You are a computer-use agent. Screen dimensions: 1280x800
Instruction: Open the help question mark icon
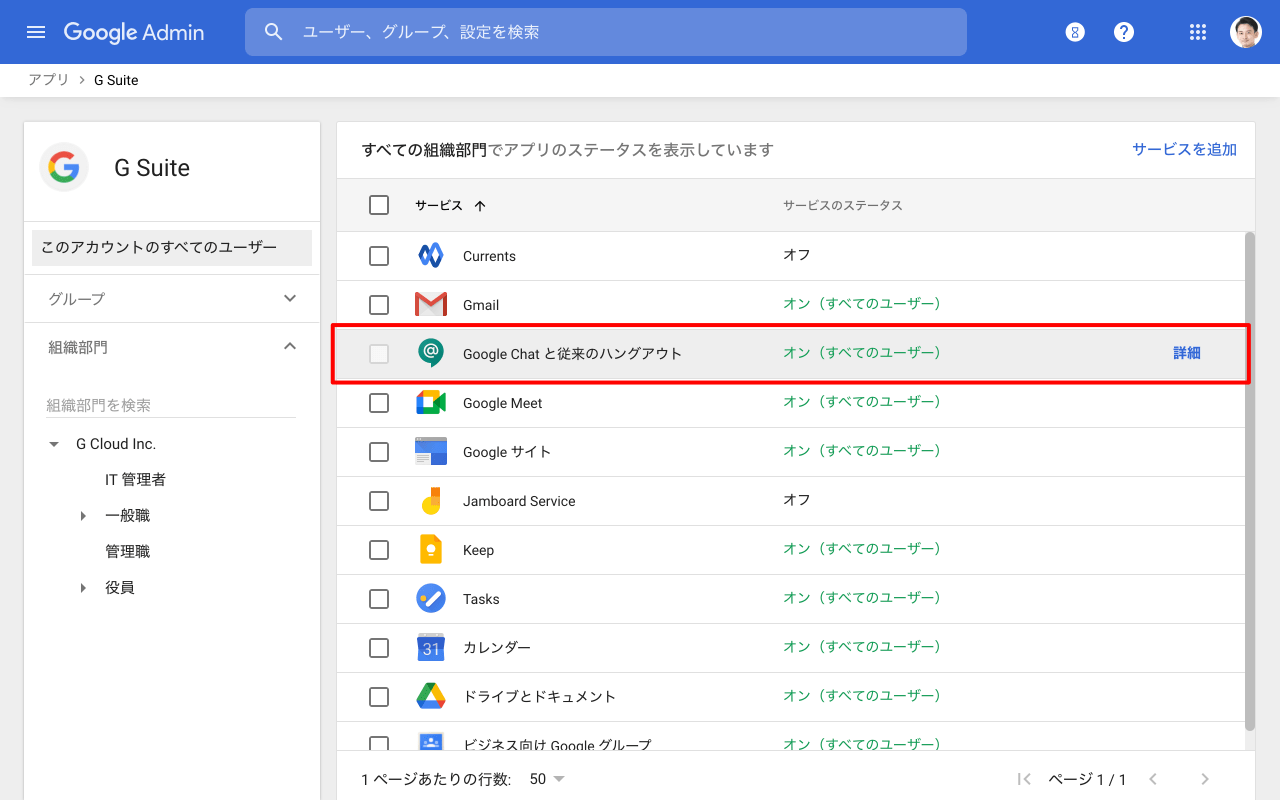click(x=1124, y=32)
